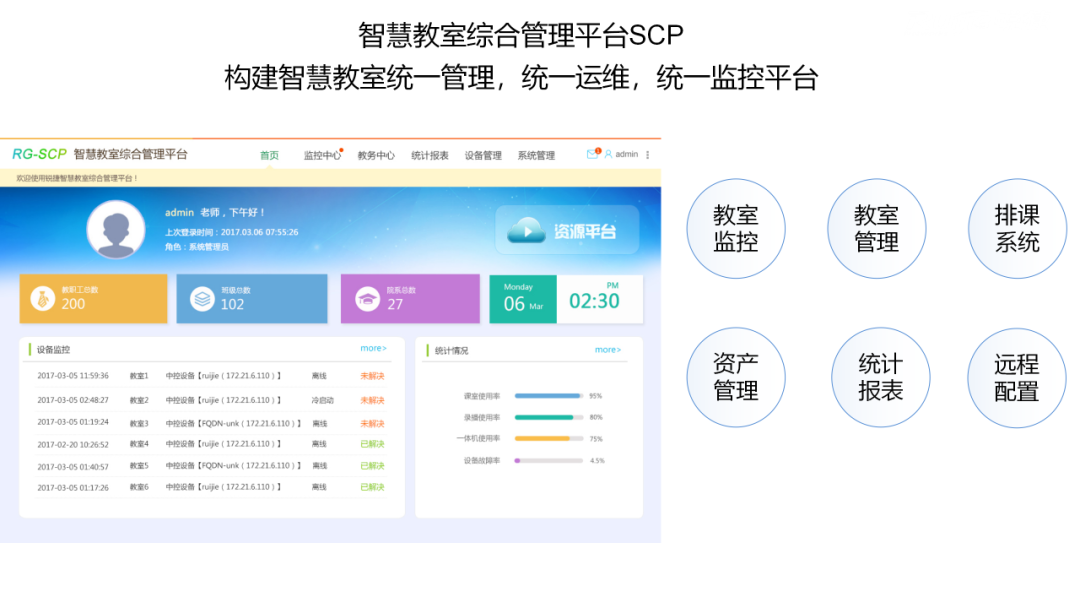Click the admin user avatar icon
1080x608 pixels.
pos(608,154)
